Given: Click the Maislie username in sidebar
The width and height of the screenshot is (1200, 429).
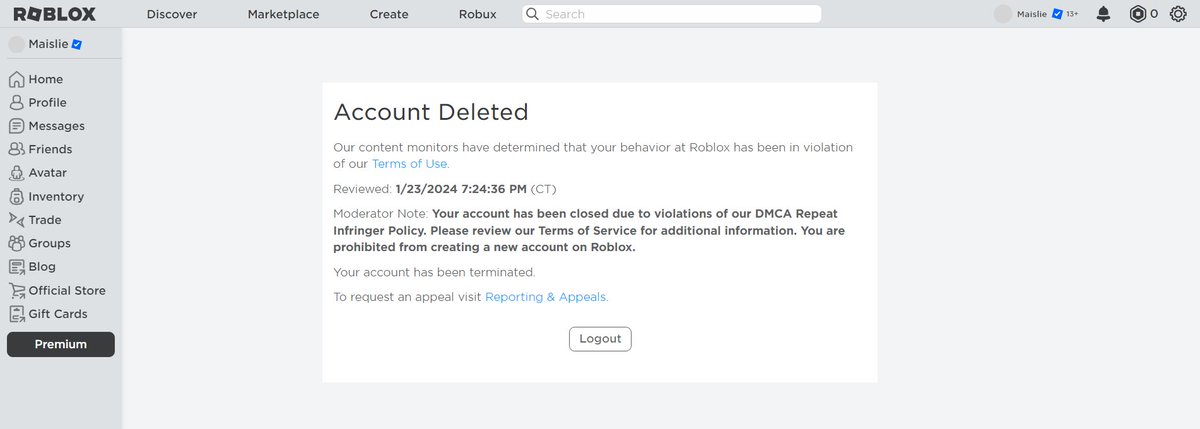Looking at the screenshot, I should click(48, 45).
